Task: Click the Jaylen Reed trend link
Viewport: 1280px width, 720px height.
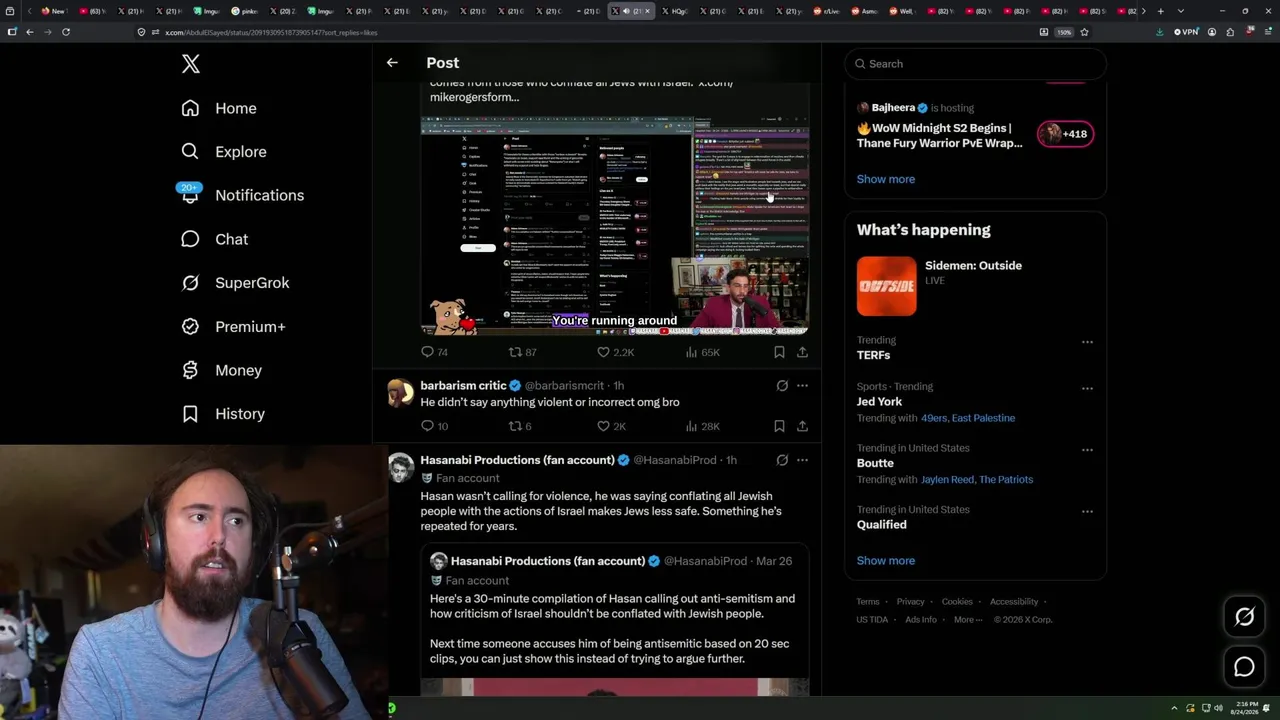Action: (947, 480)
